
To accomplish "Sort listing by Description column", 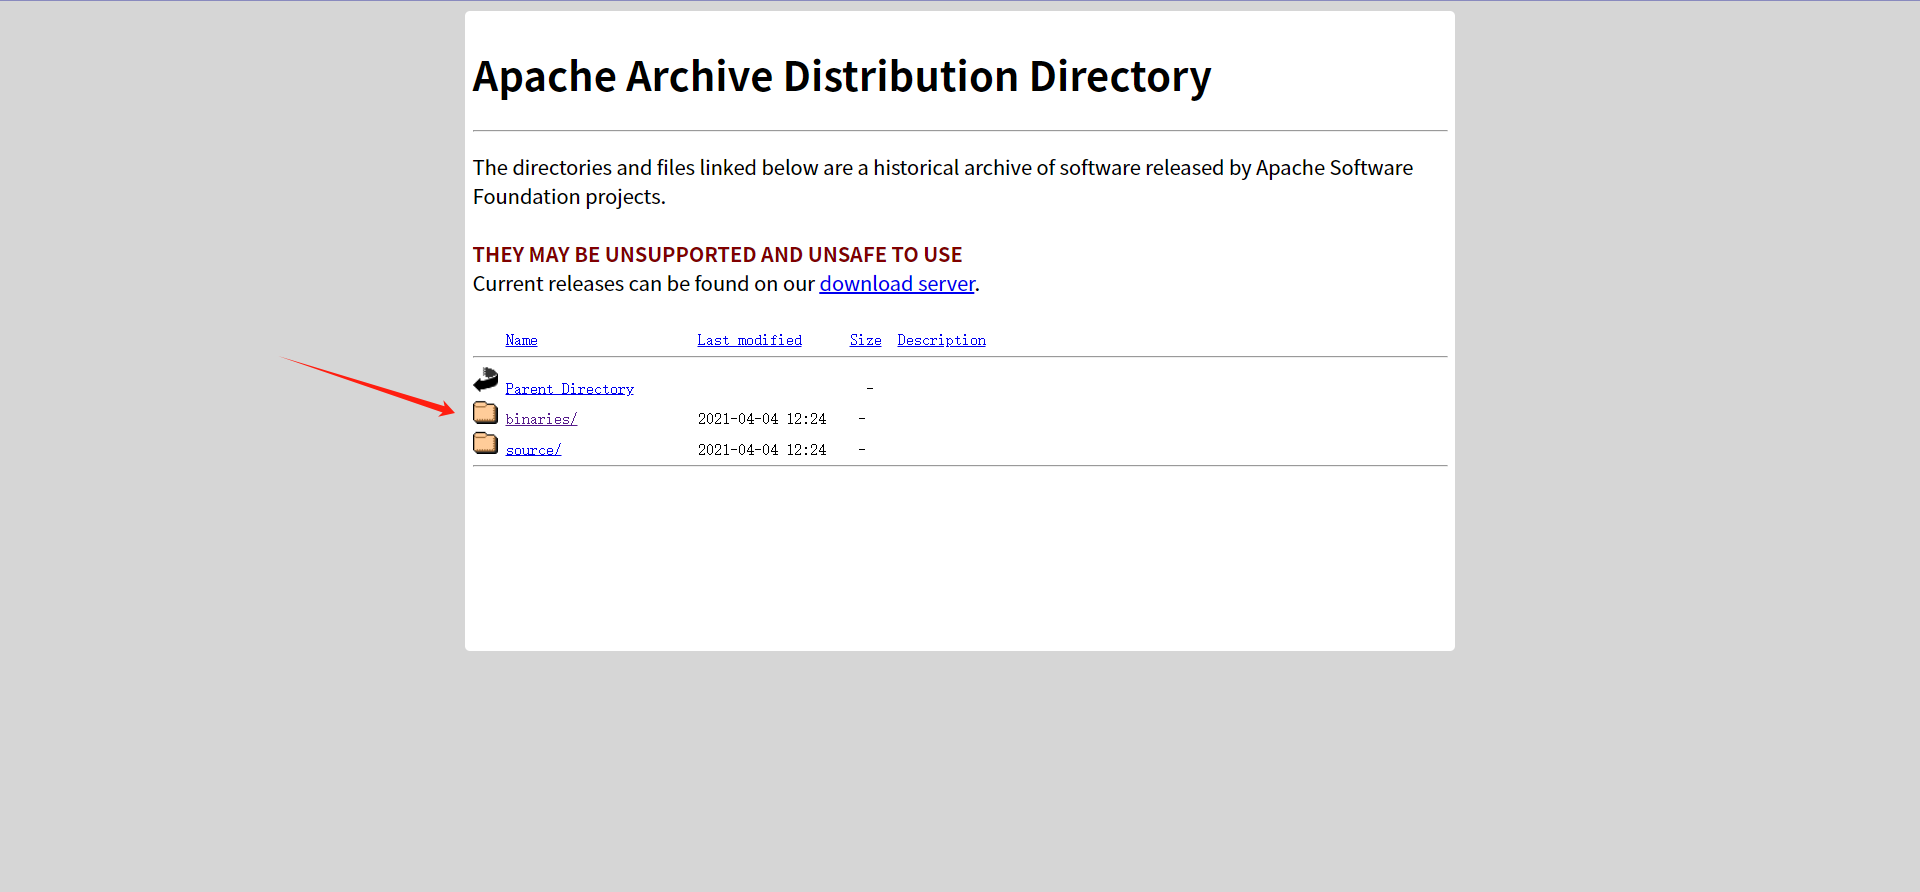I will click(x=941, y=340).
